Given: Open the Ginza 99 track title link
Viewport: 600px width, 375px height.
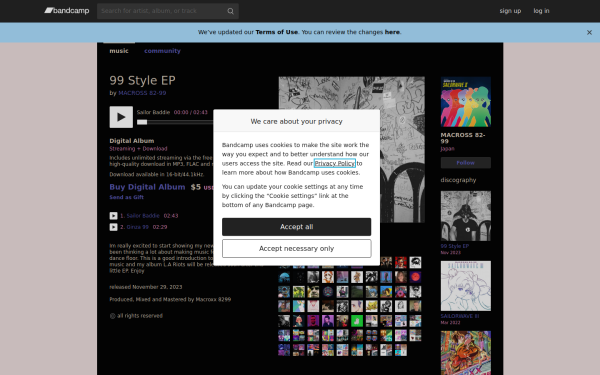Looking at the screenshot, I should pyautogui.click(x=137, y=227).
